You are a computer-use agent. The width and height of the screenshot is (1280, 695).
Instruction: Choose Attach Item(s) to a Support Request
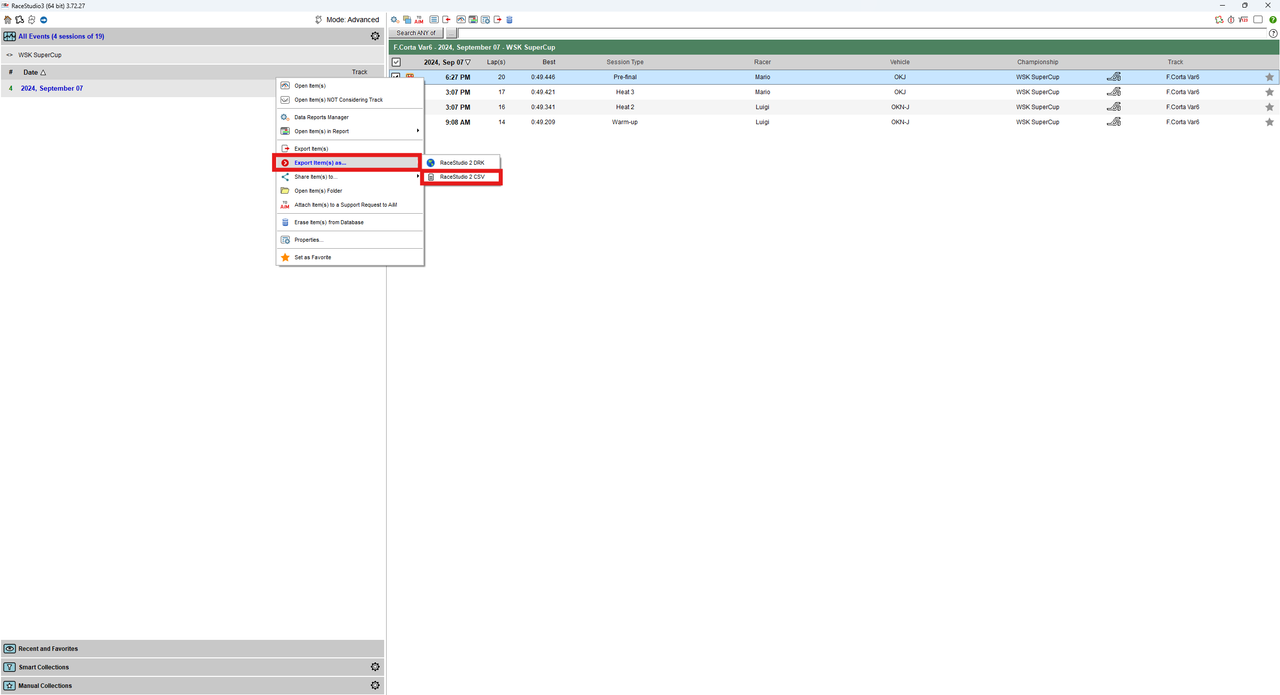point(350,205)
